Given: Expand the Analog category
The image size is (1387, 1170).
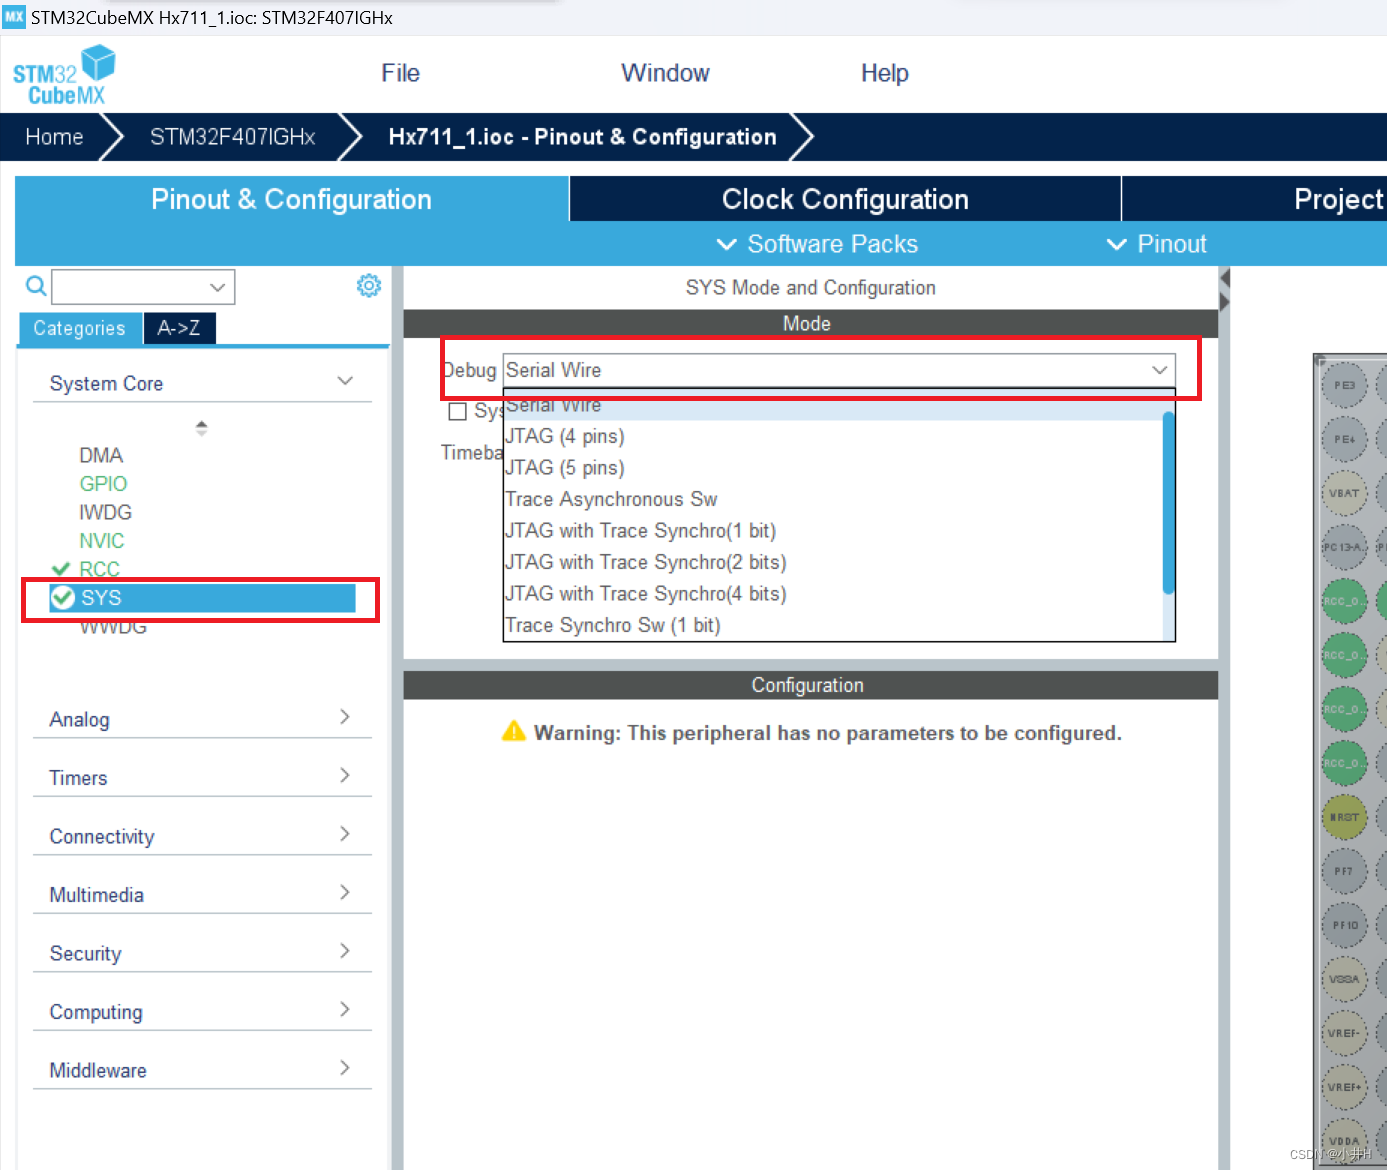Looking at the screenshot, I should coord(202,719).
